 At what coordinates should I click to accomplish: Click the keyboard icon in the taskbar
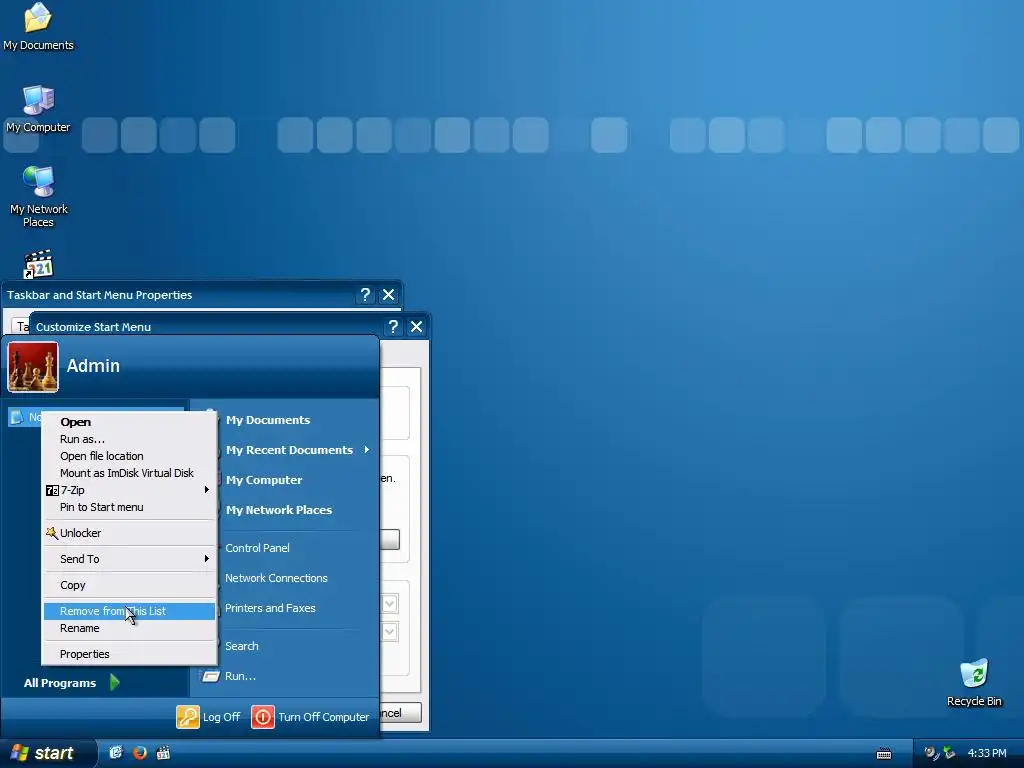[x=884, y=754]
